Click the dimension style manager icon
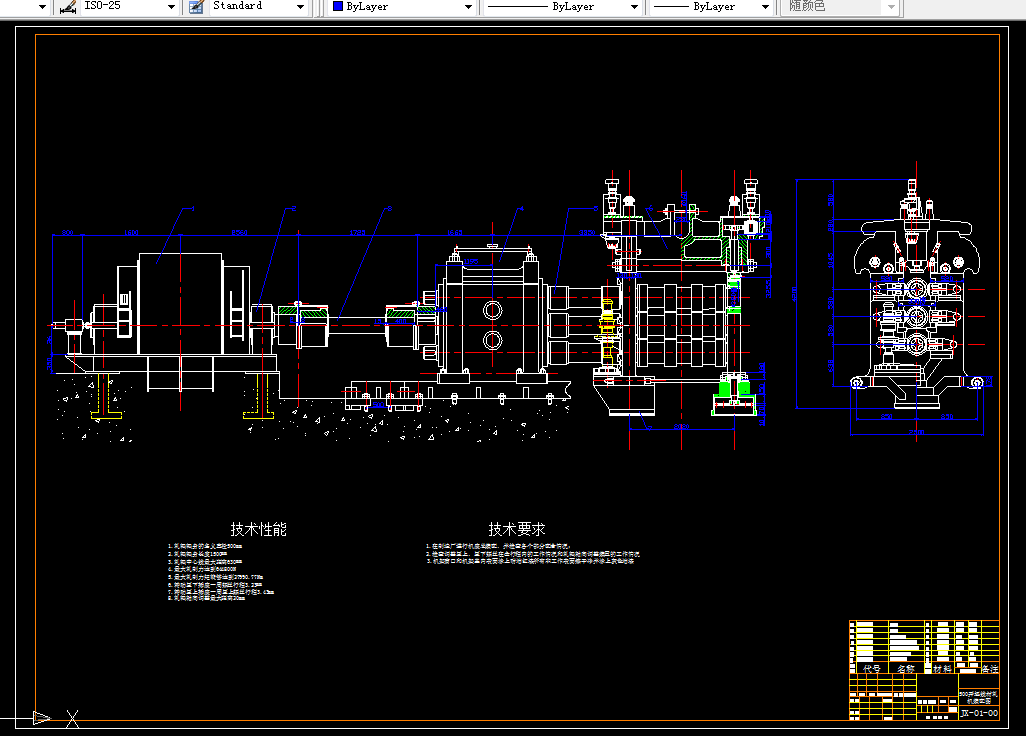This screenshot has width=1026, height=736. coord(68,7)
